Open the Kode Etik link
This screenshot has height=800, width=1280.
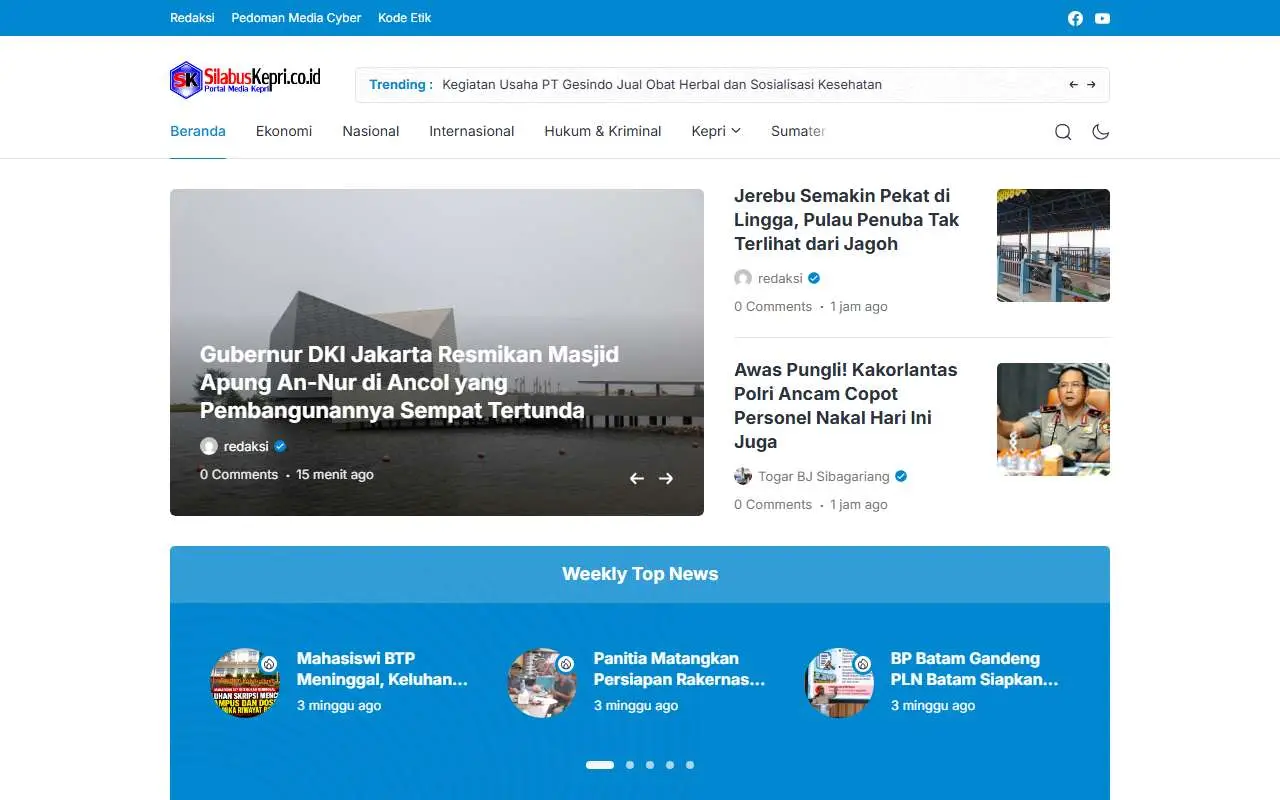[x=405, y=18]
